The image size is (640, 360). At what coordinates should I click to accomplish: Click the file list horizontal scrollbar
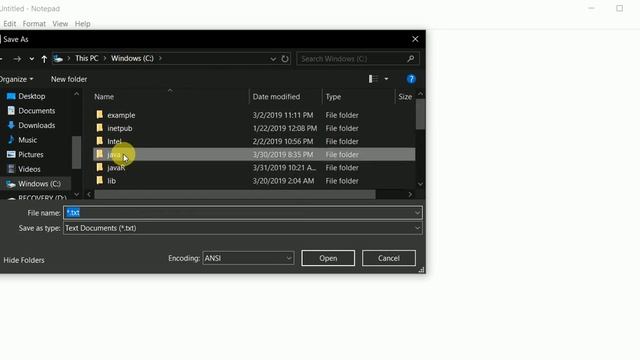click(235, 194)
